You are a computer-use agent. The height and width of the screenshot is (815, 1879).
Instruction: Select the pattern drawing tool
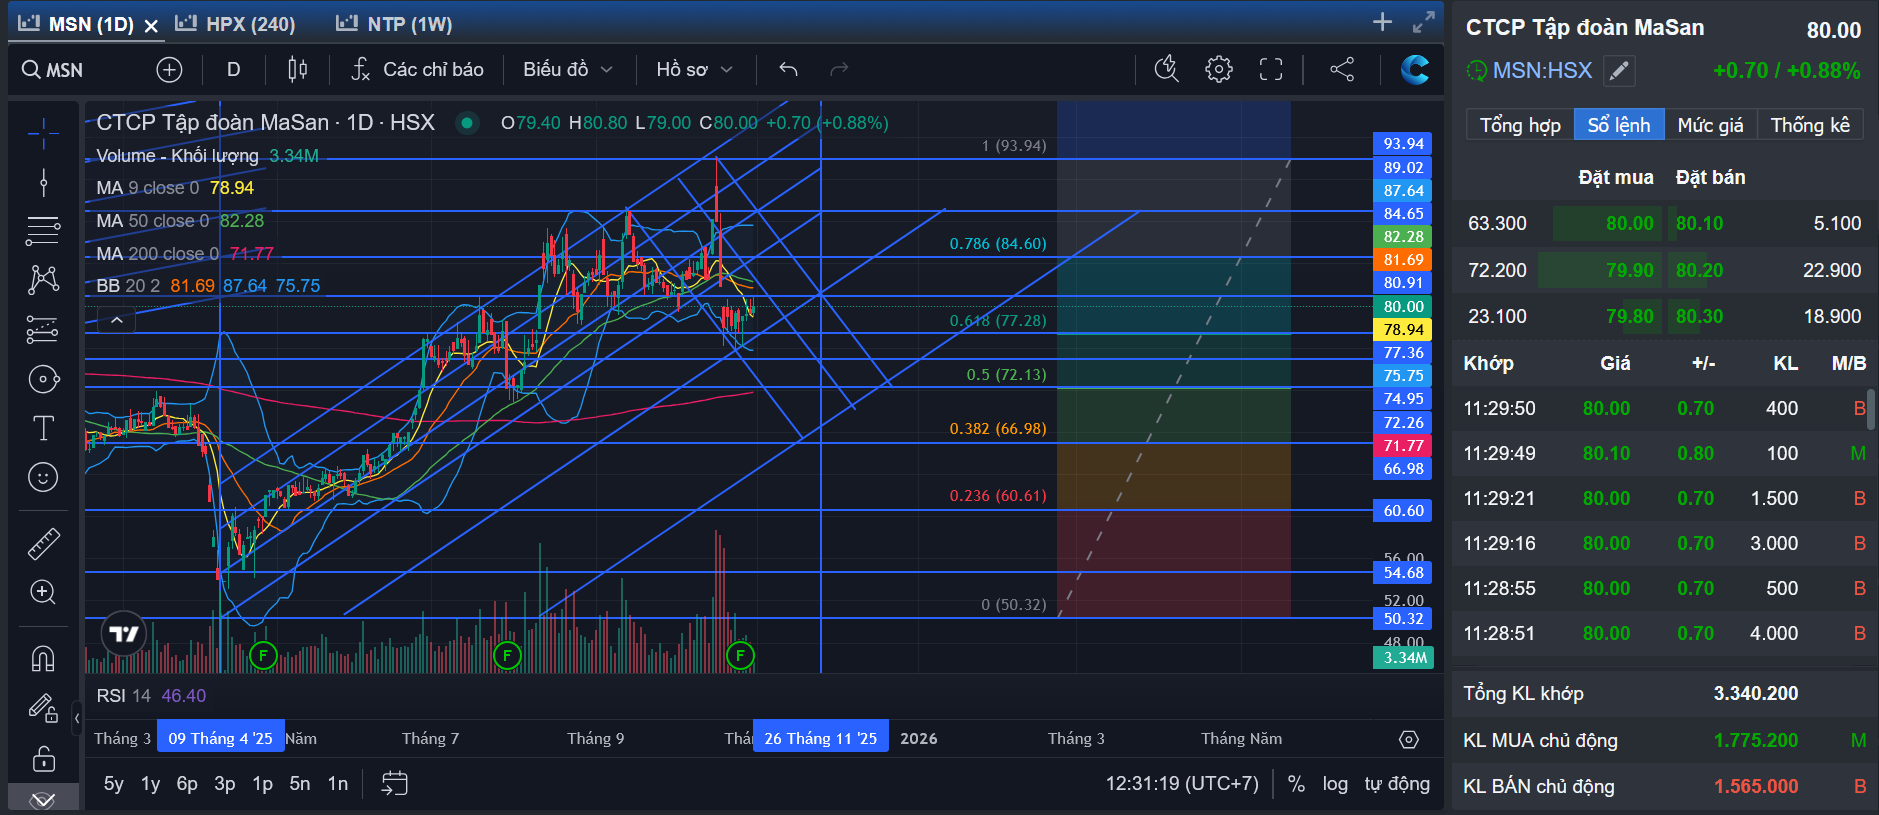point(43,280)
